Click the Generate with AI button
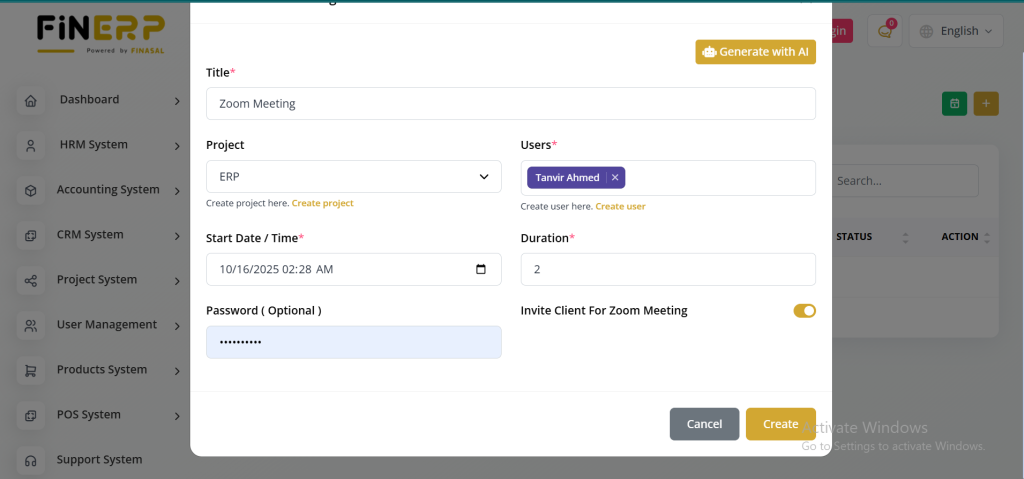 pyautogui.click(x=755, y=52)
